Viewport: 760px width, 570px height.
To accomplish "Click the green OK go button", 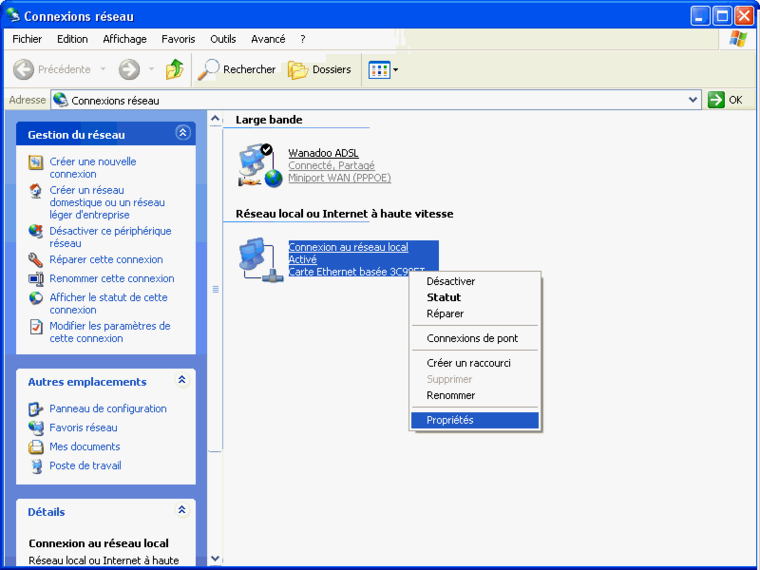I will coord(716,100).
